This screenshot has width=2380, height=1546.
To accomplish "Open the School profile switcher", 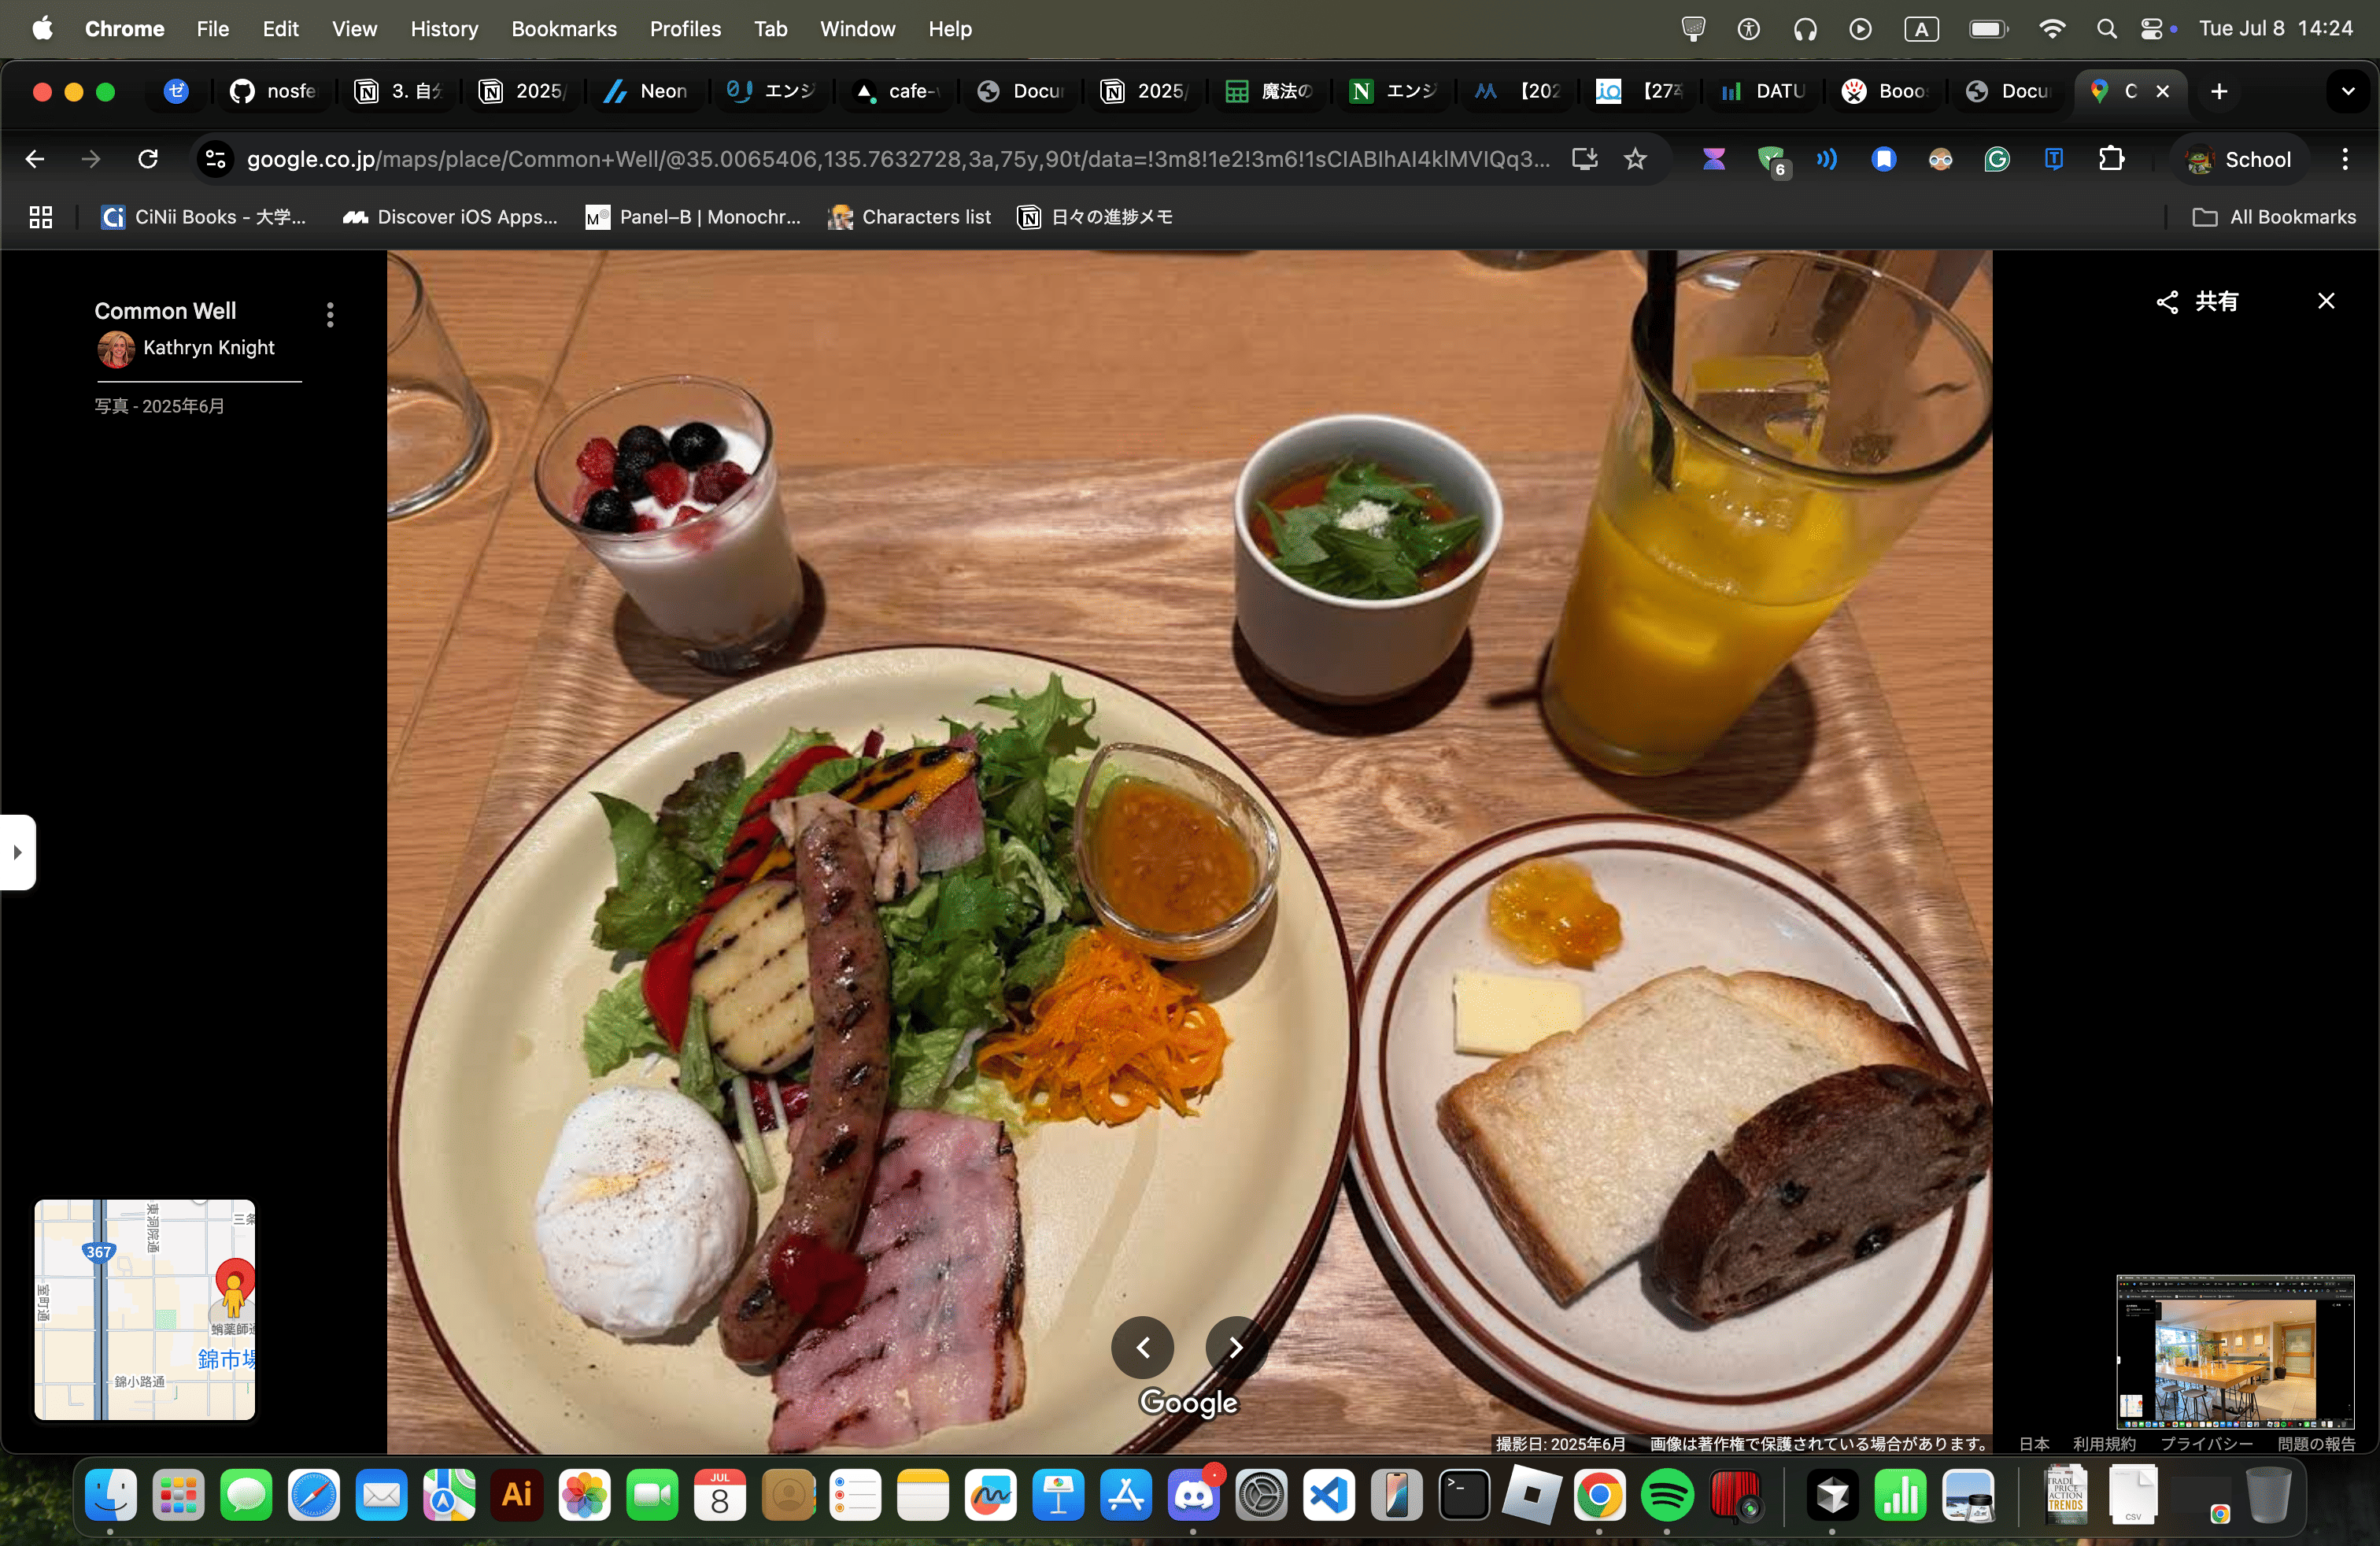I will click(x=2239, y=159).
